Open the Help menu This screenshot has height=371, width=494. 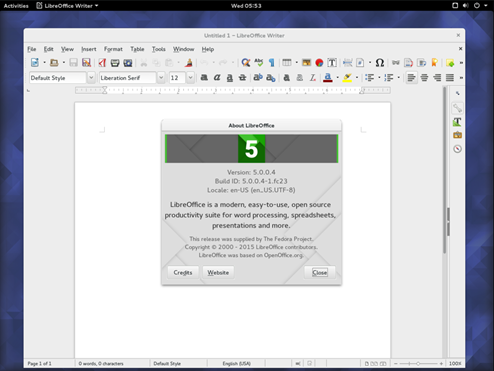point(208,49)
